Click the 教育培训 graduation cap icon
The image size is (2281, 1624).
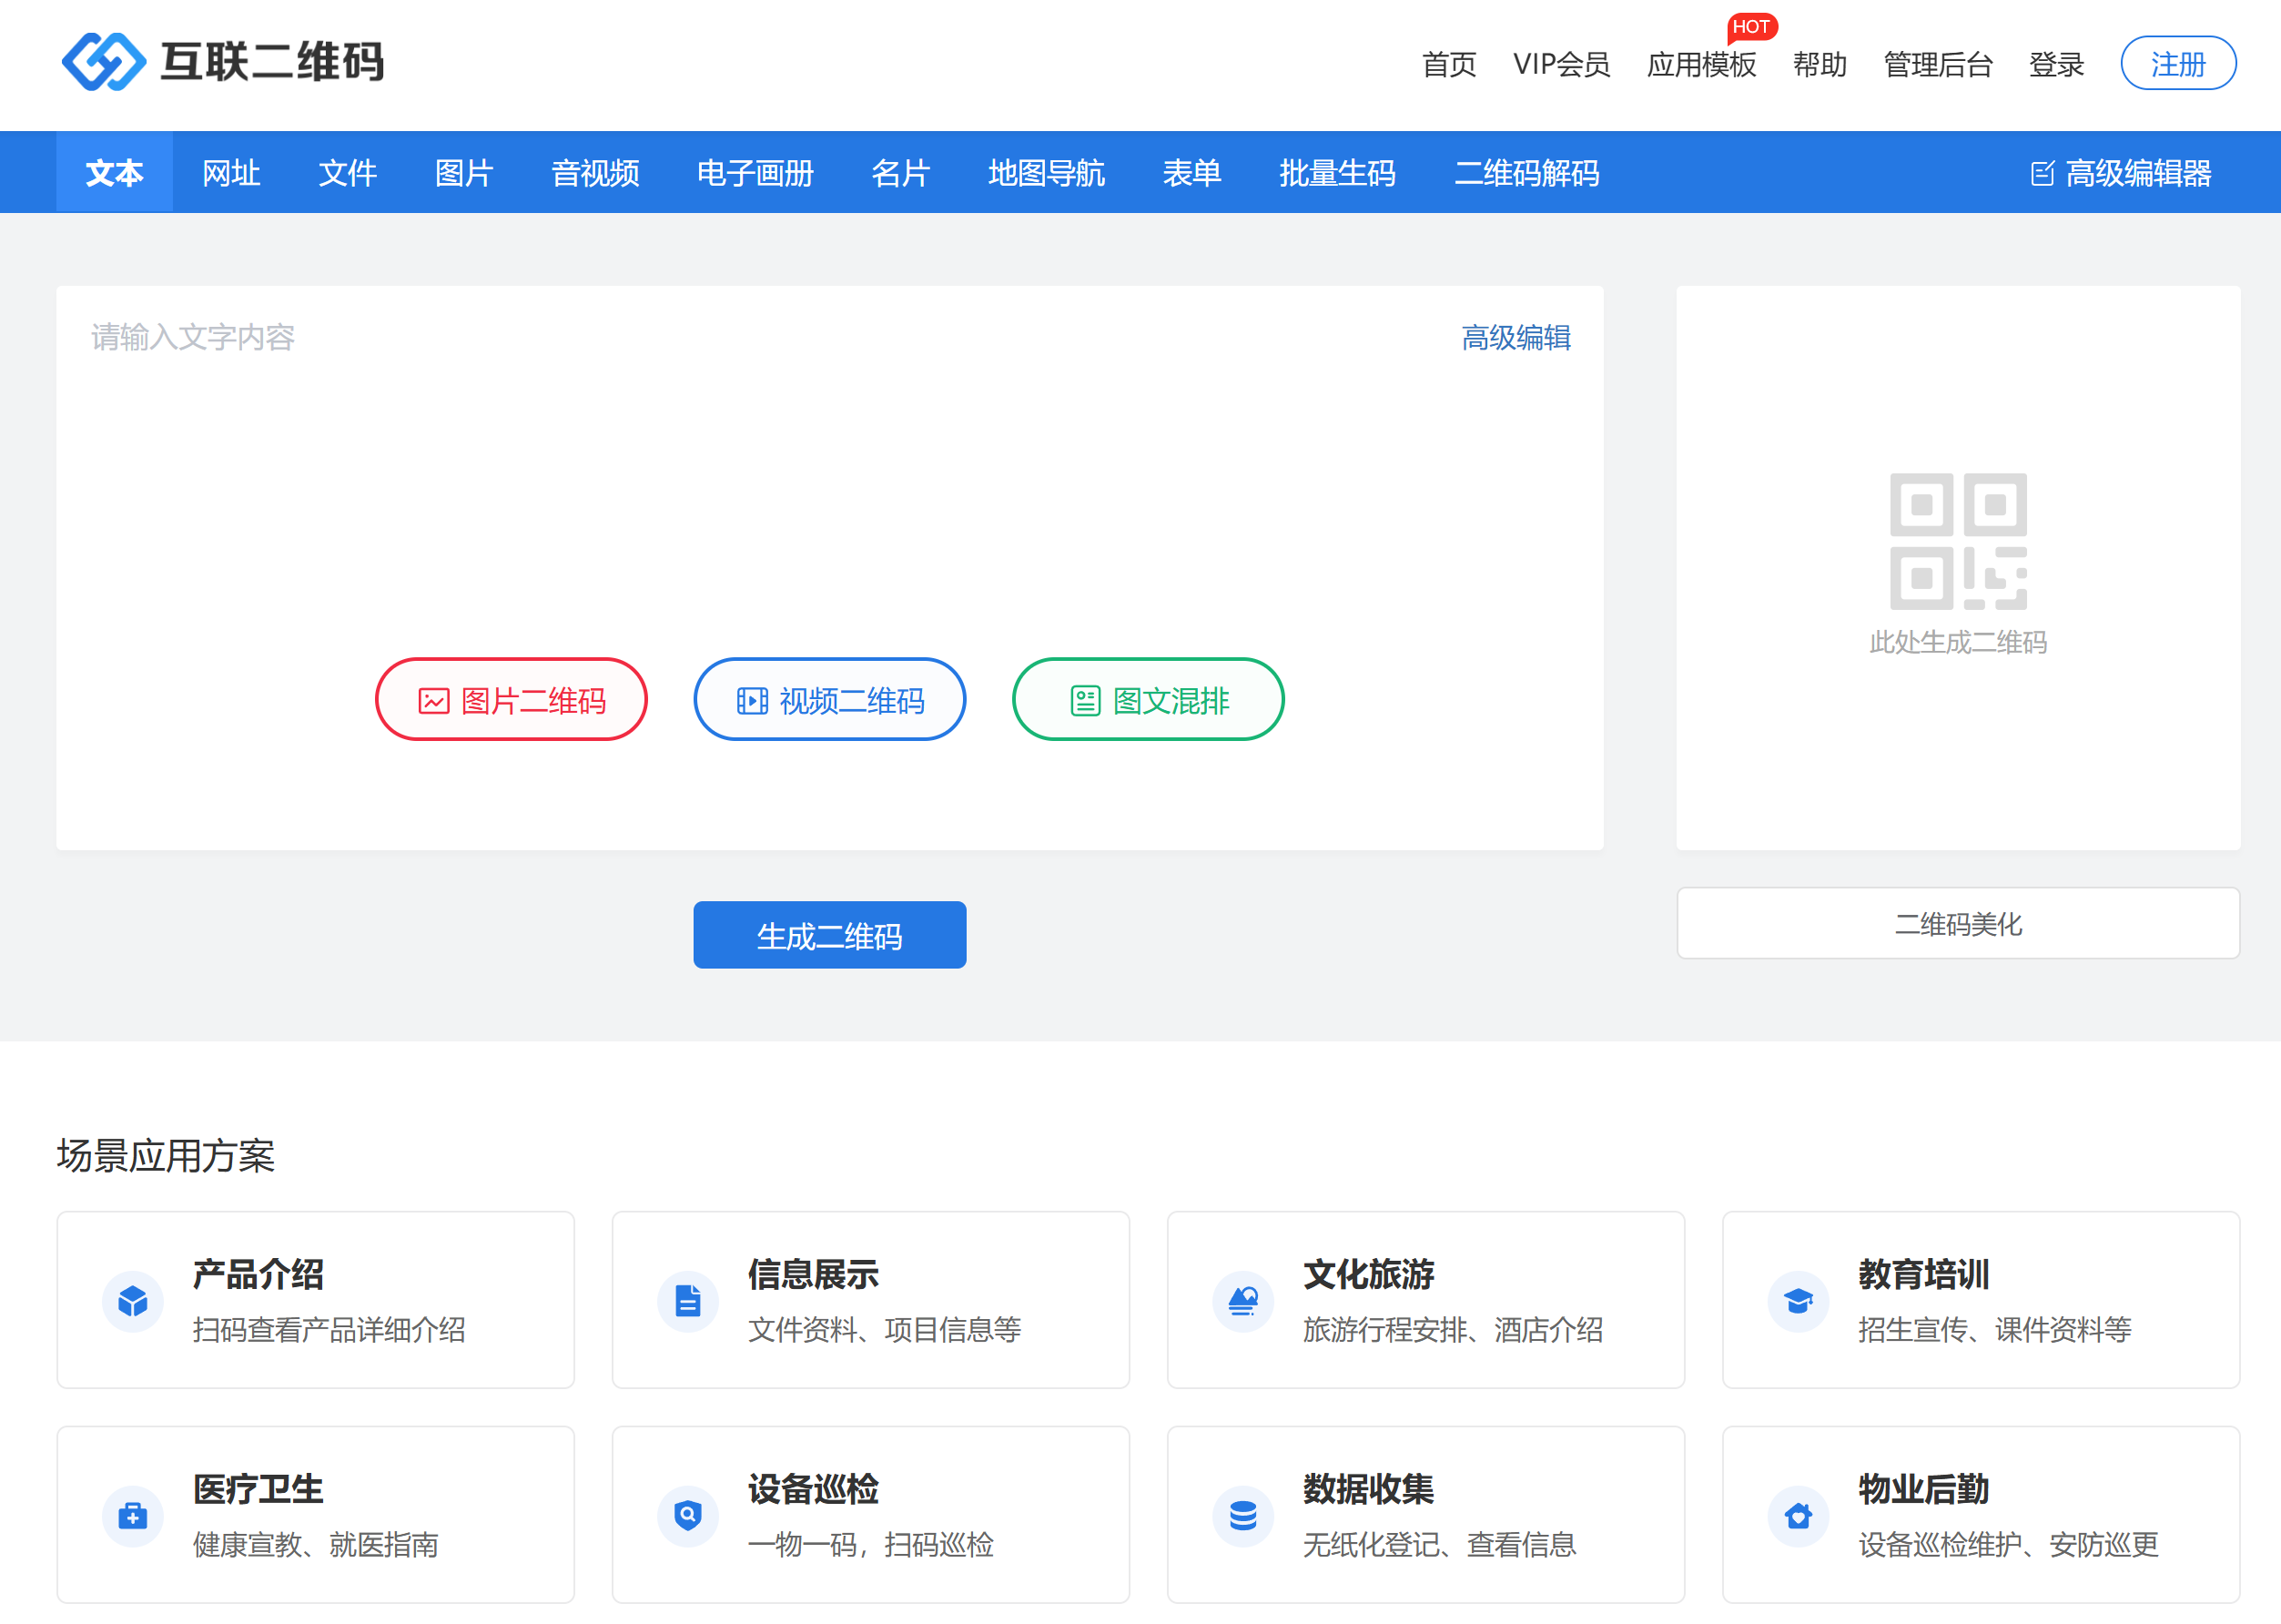click(1798, 1301)
